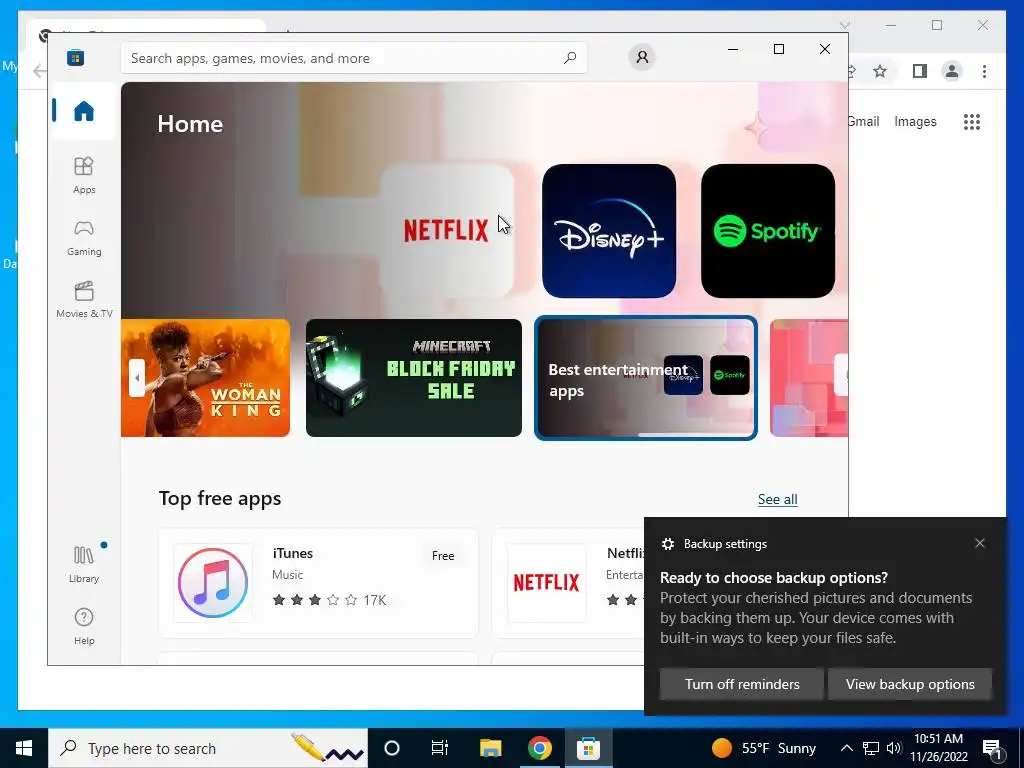Screen dimensions: 1024x768
Task: Open Minecraft Block Friday Sale banner
Action: pos(413,378)
